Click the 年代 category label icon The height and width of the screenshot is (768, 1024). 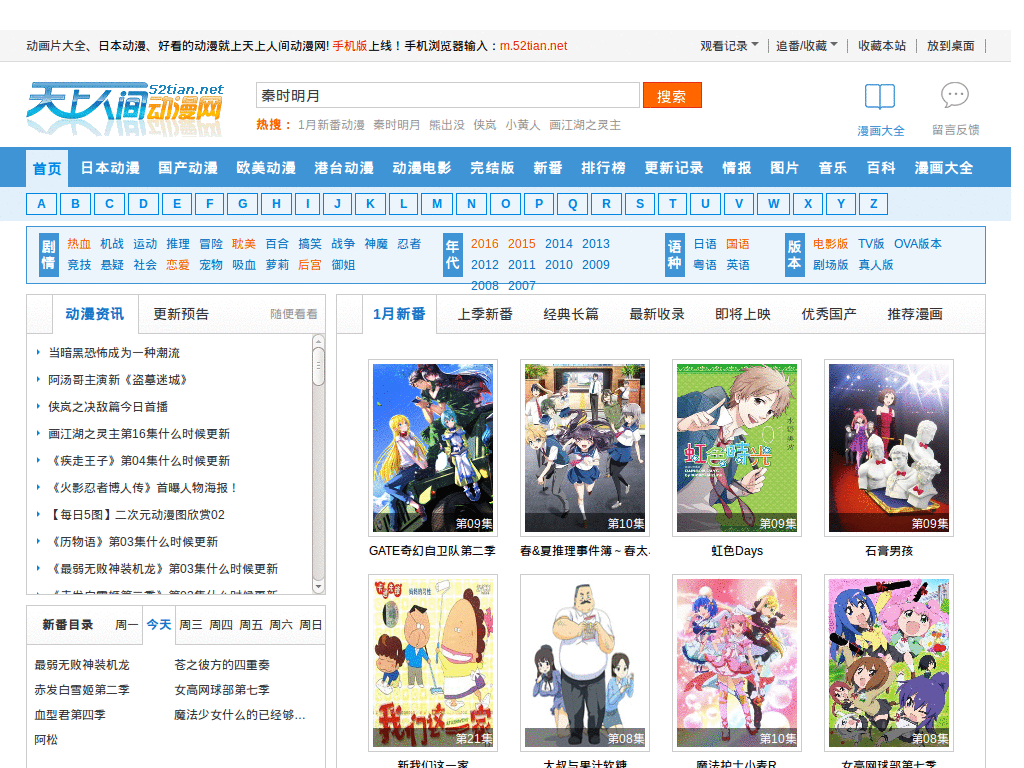pos(453,255)
